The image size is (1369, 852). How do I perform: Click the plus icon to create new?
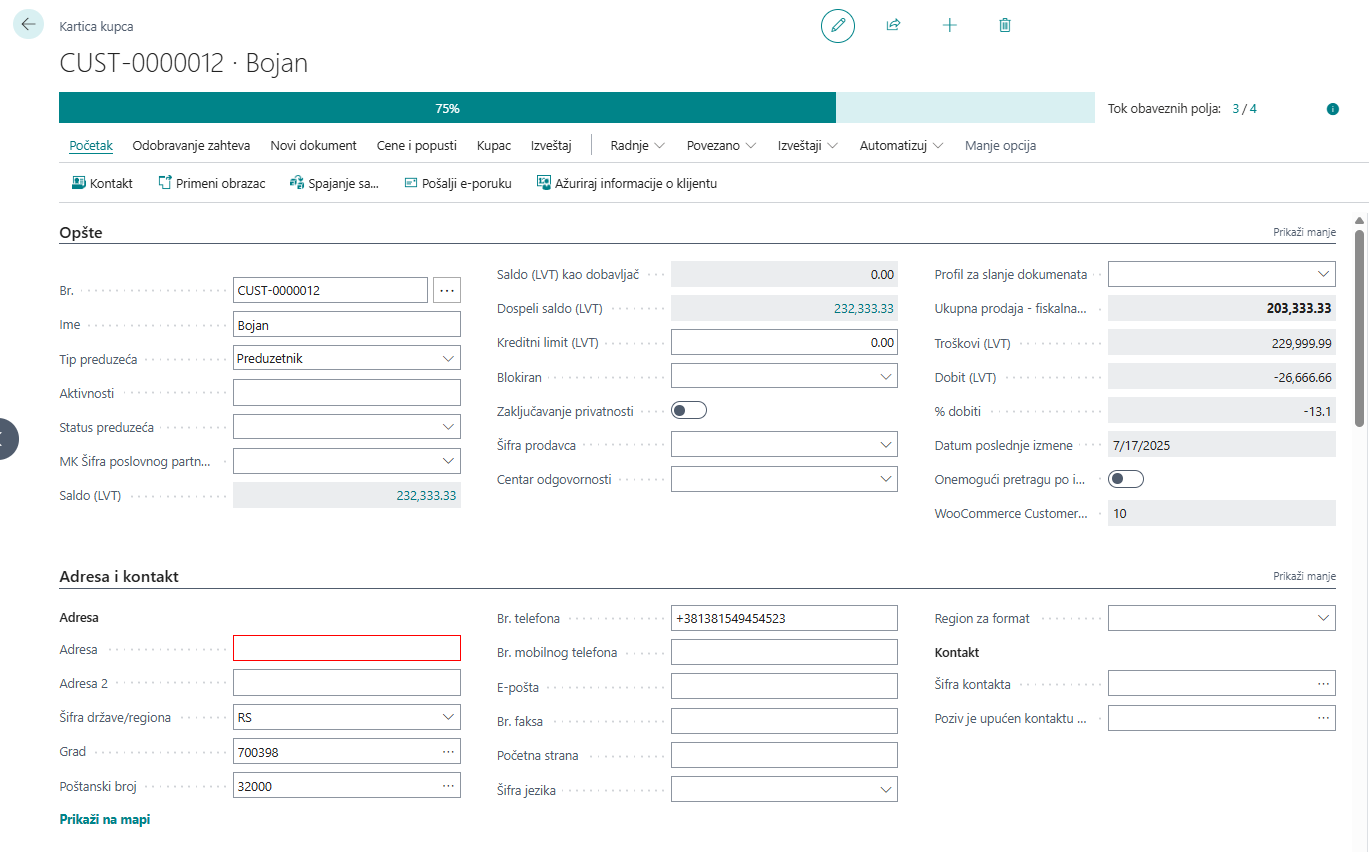tap(950, 25)
